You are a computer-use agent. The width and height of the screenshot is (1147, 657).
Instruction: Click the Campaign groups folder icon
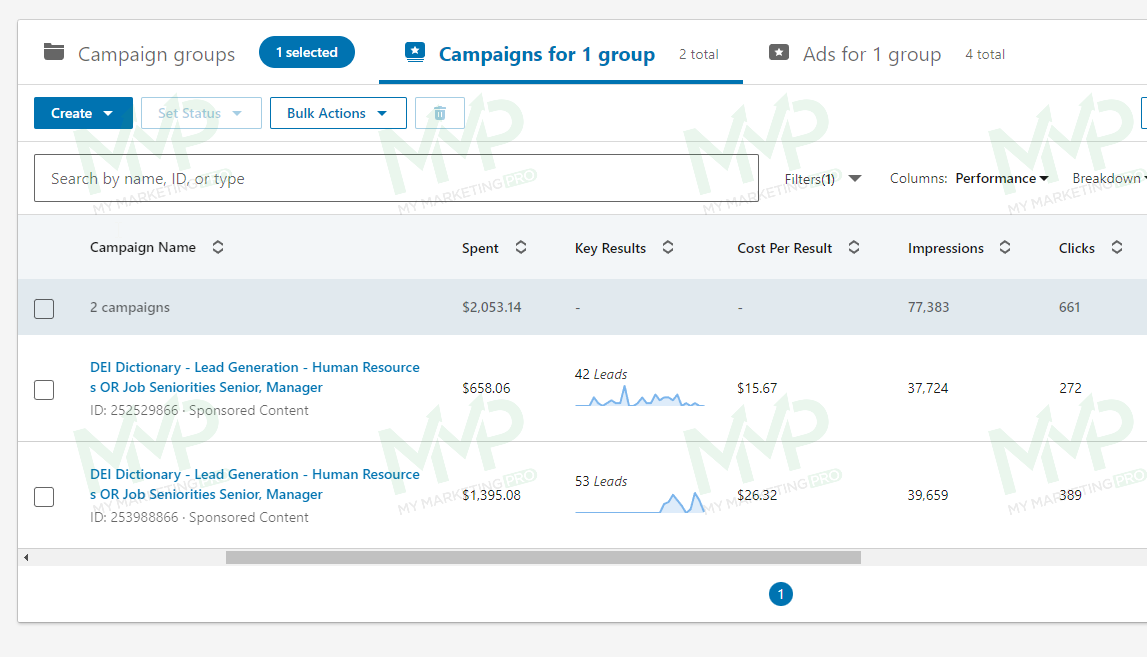[x=54, y=52]
